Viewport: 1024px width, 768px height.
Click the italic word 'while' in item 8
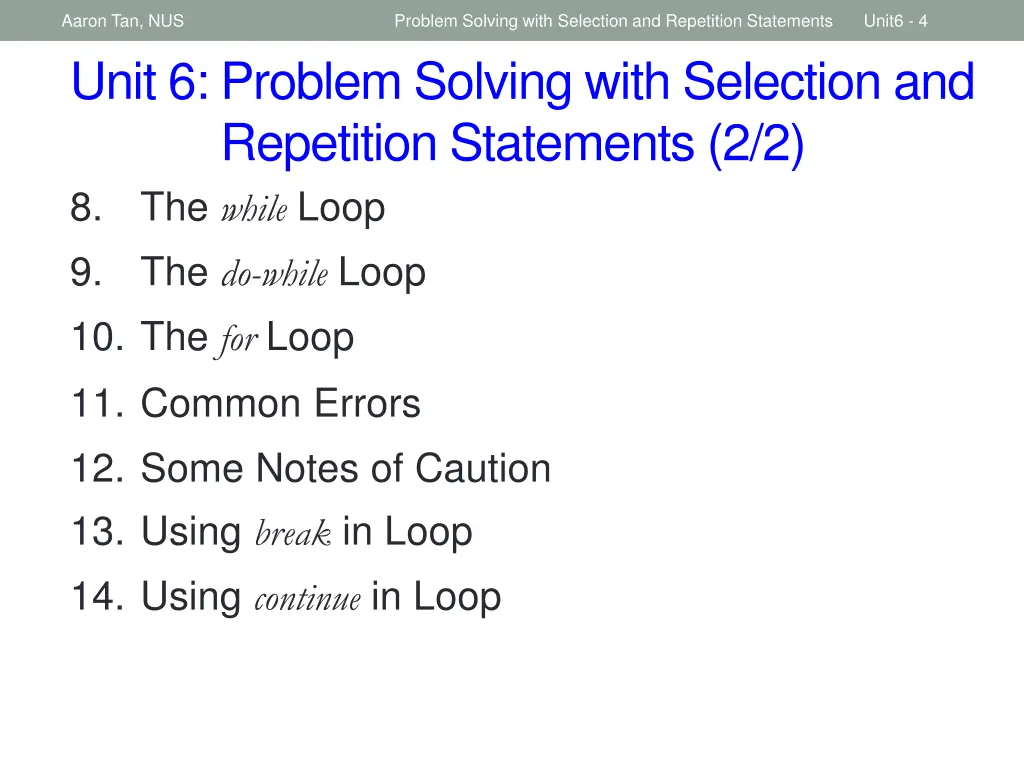[253, 210]
